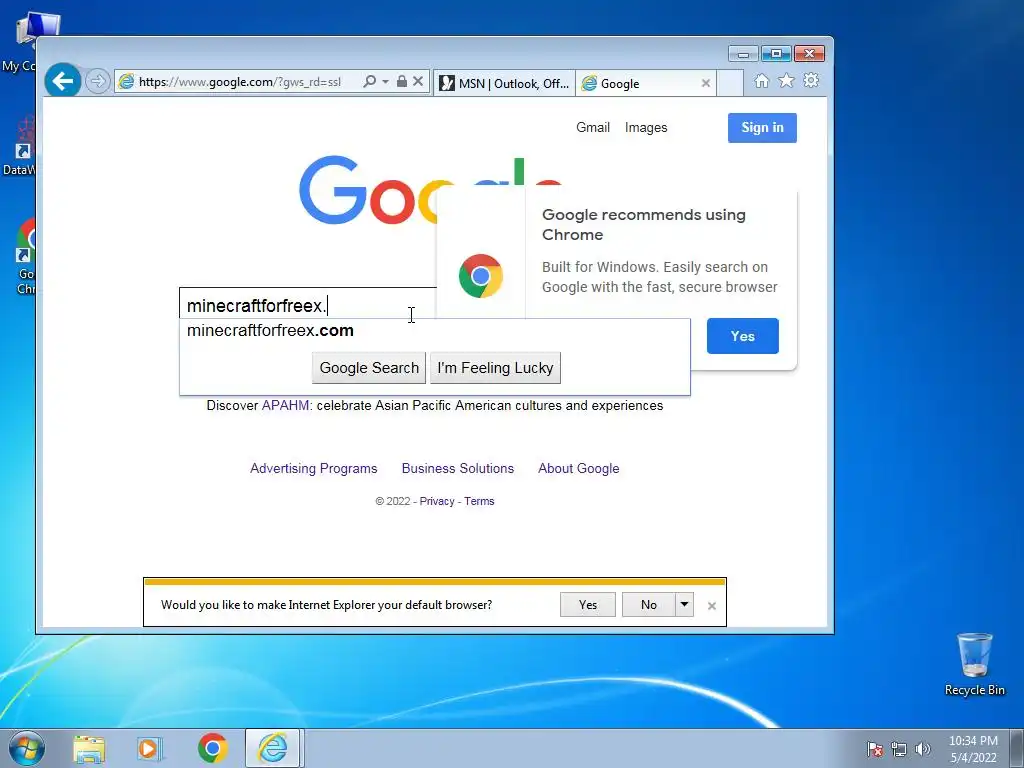Click I'm Feeling Lucky button
1024x768 pixels.
point(495,368)
